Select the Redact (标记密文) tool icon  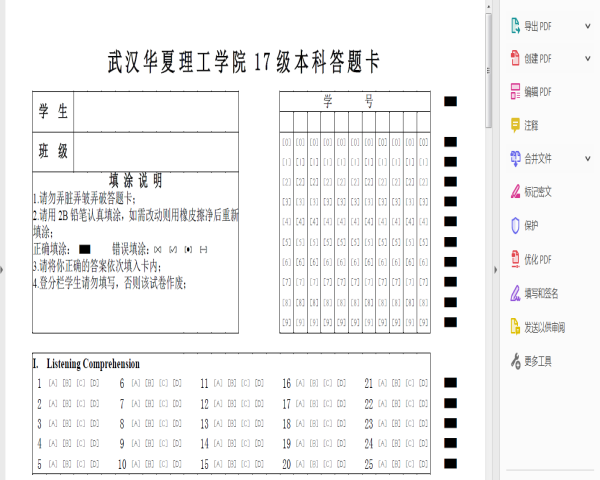515,191
